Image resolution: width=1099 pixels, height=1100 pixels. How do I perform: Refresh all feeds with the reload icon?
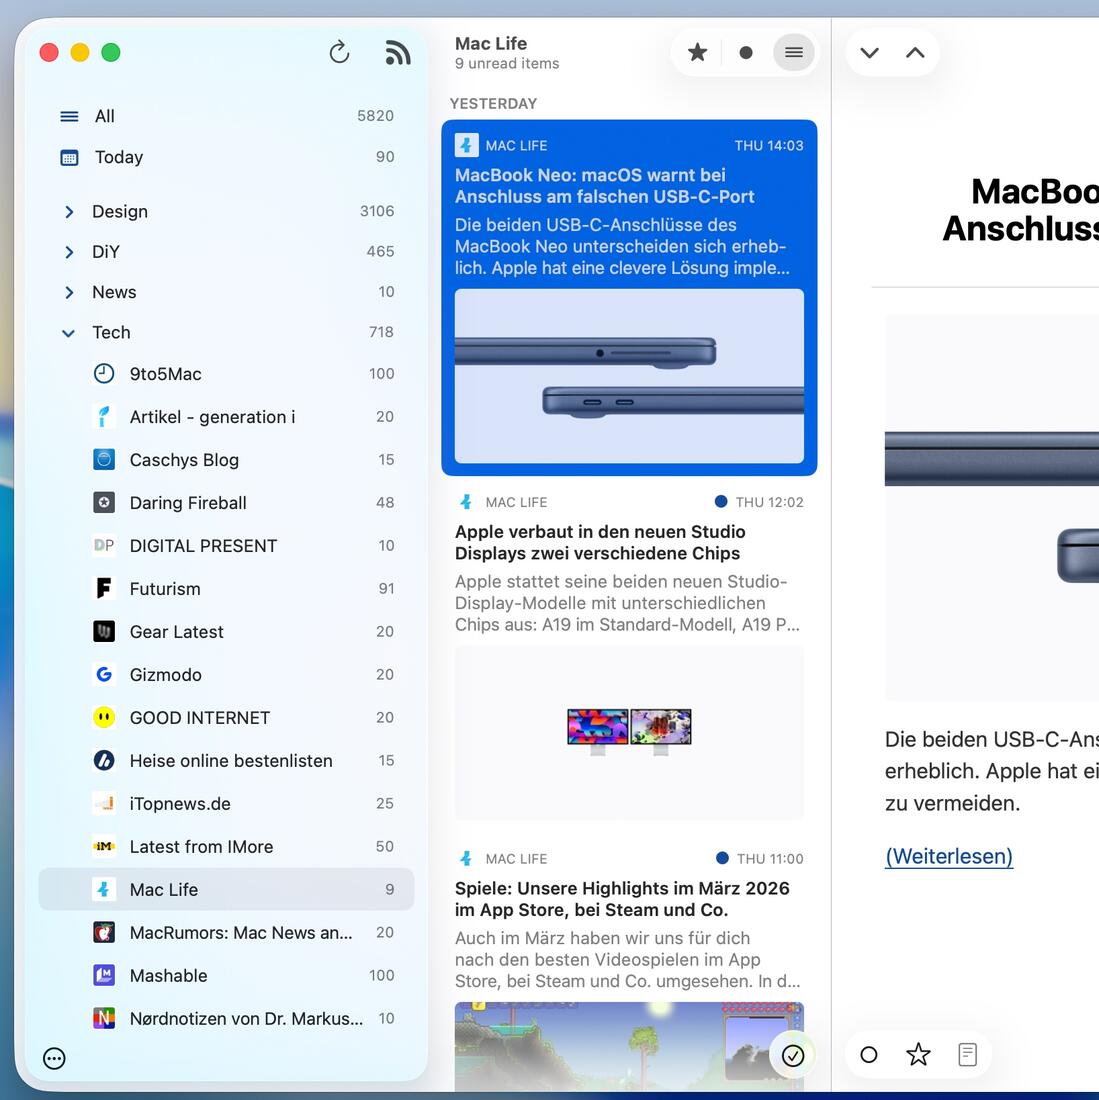pos(339,53)
